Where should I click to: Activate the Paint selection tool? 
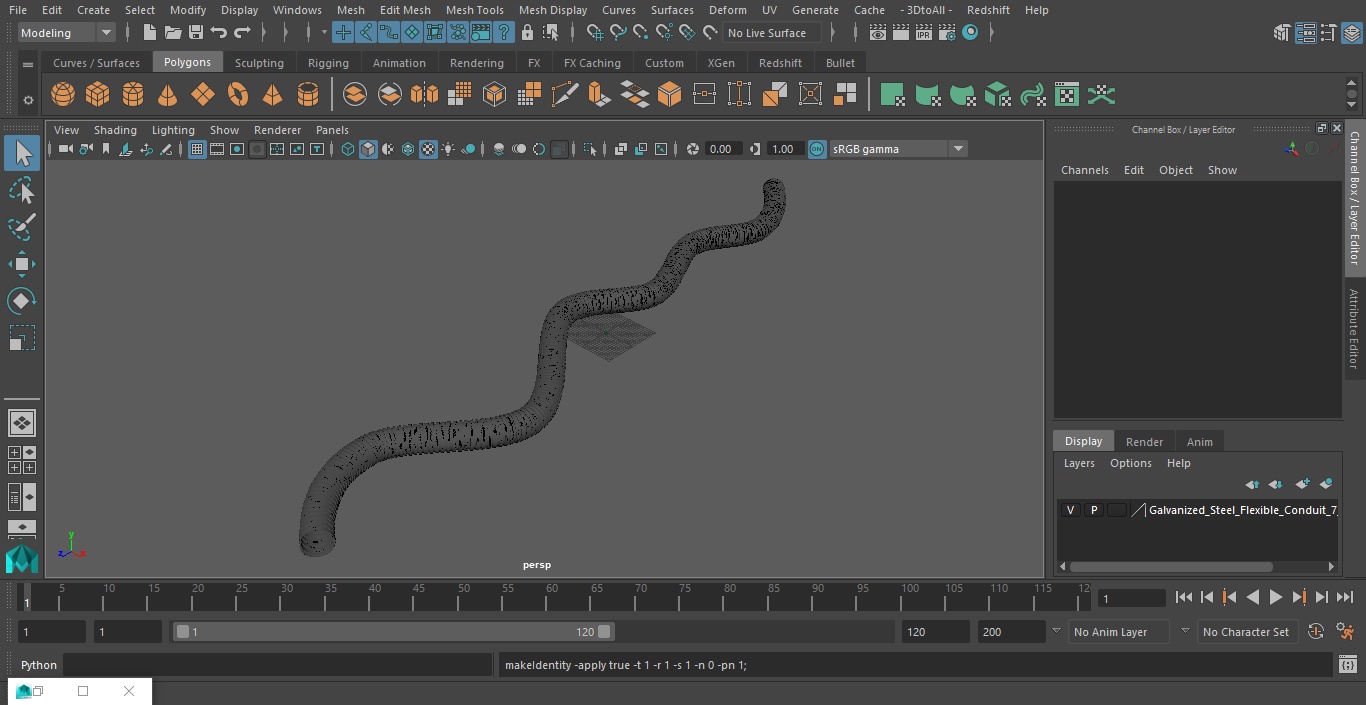tap(21, 227)
